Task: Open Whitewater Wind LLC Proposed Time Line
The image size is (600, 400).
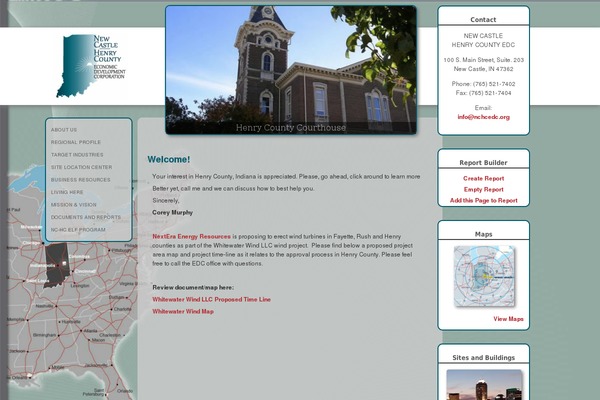Action: [x=211, y=299]
